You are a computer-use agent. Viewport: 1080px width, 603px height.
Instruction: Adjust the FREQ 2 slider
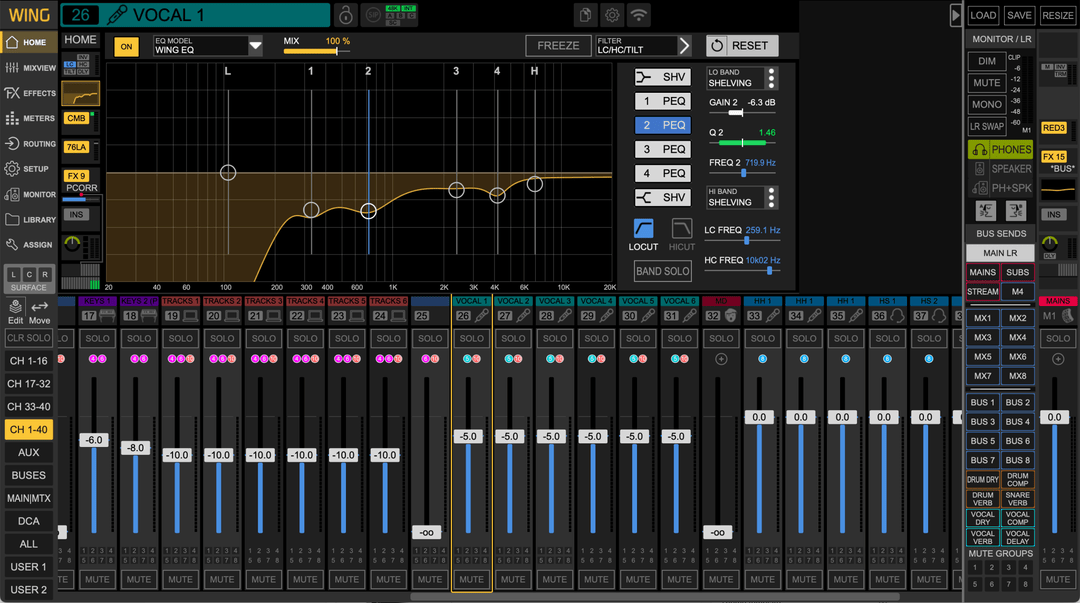click(744, 174)
